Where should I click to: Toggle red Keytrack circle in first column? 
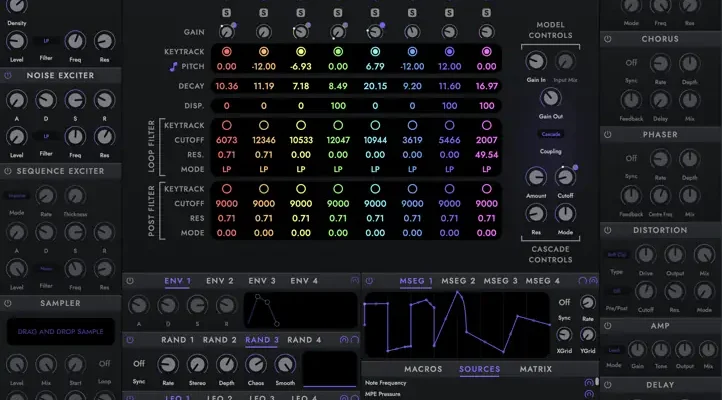226,51
